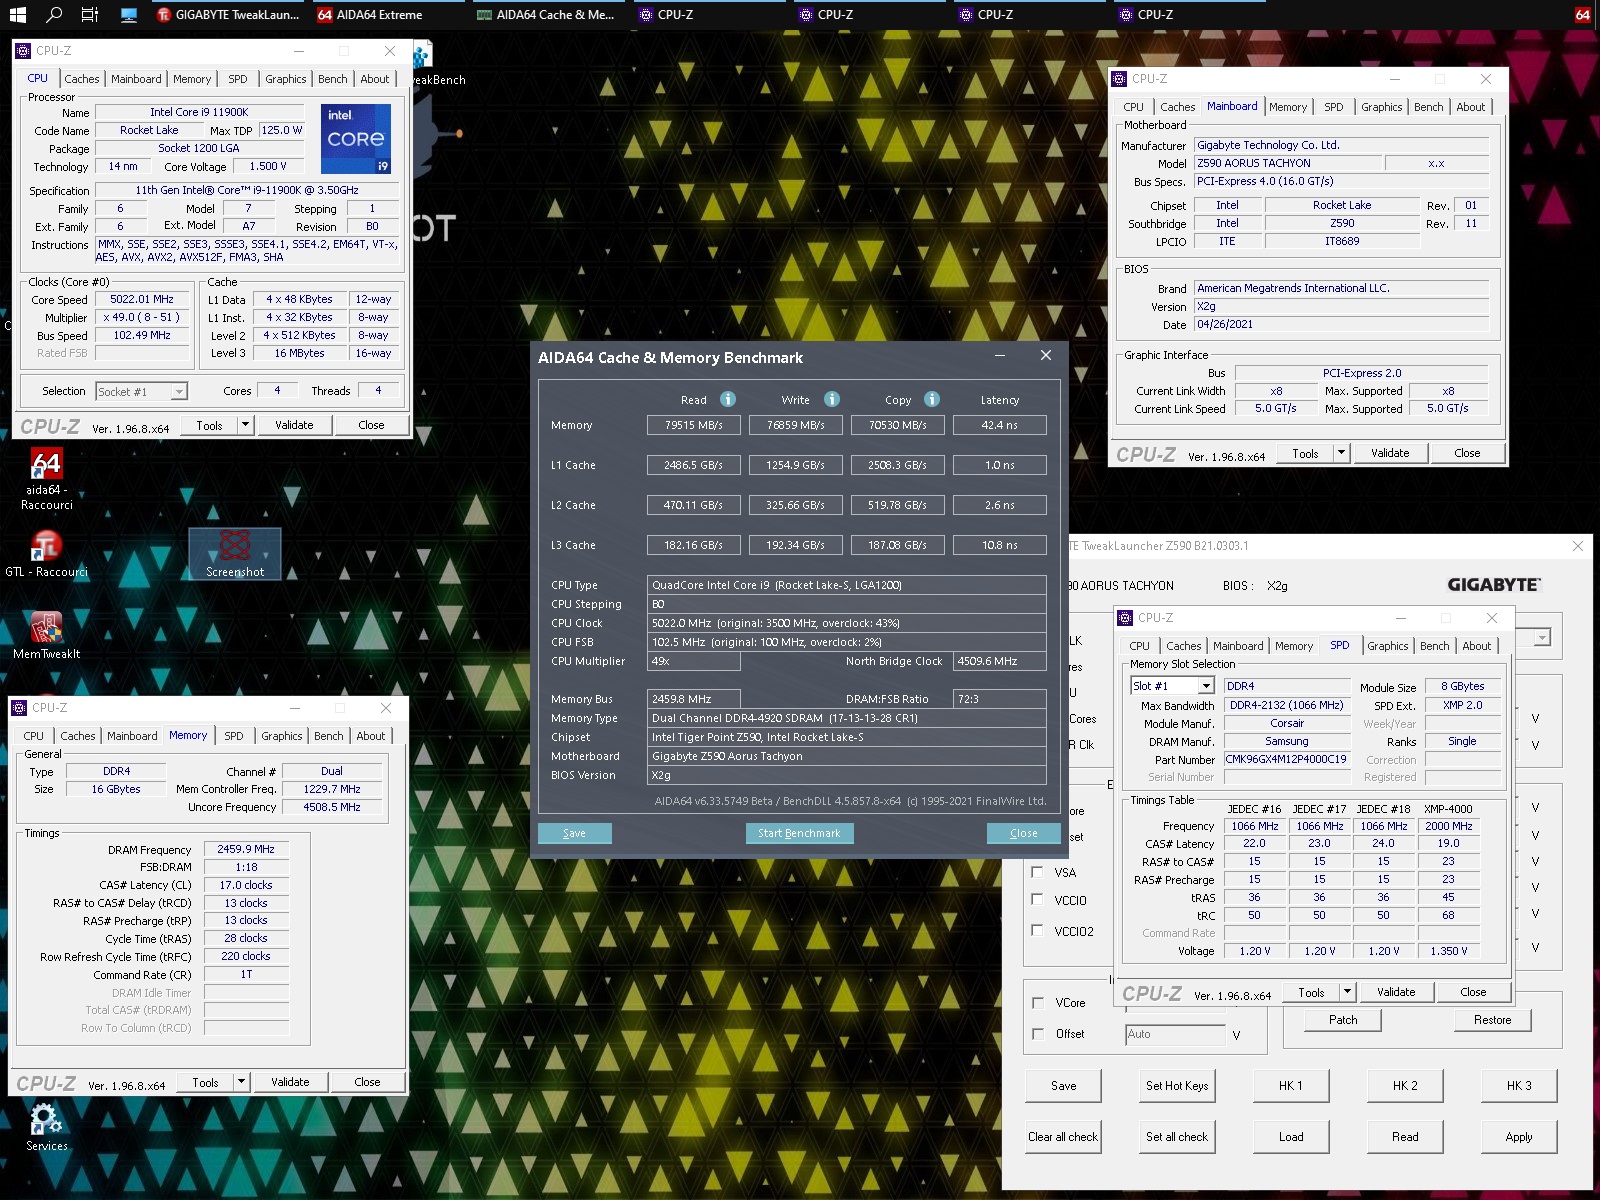Click the Restore button
The width and height of the screenshot is (1600, 1200).
pyautogui.click(x=1492, y=1020)
